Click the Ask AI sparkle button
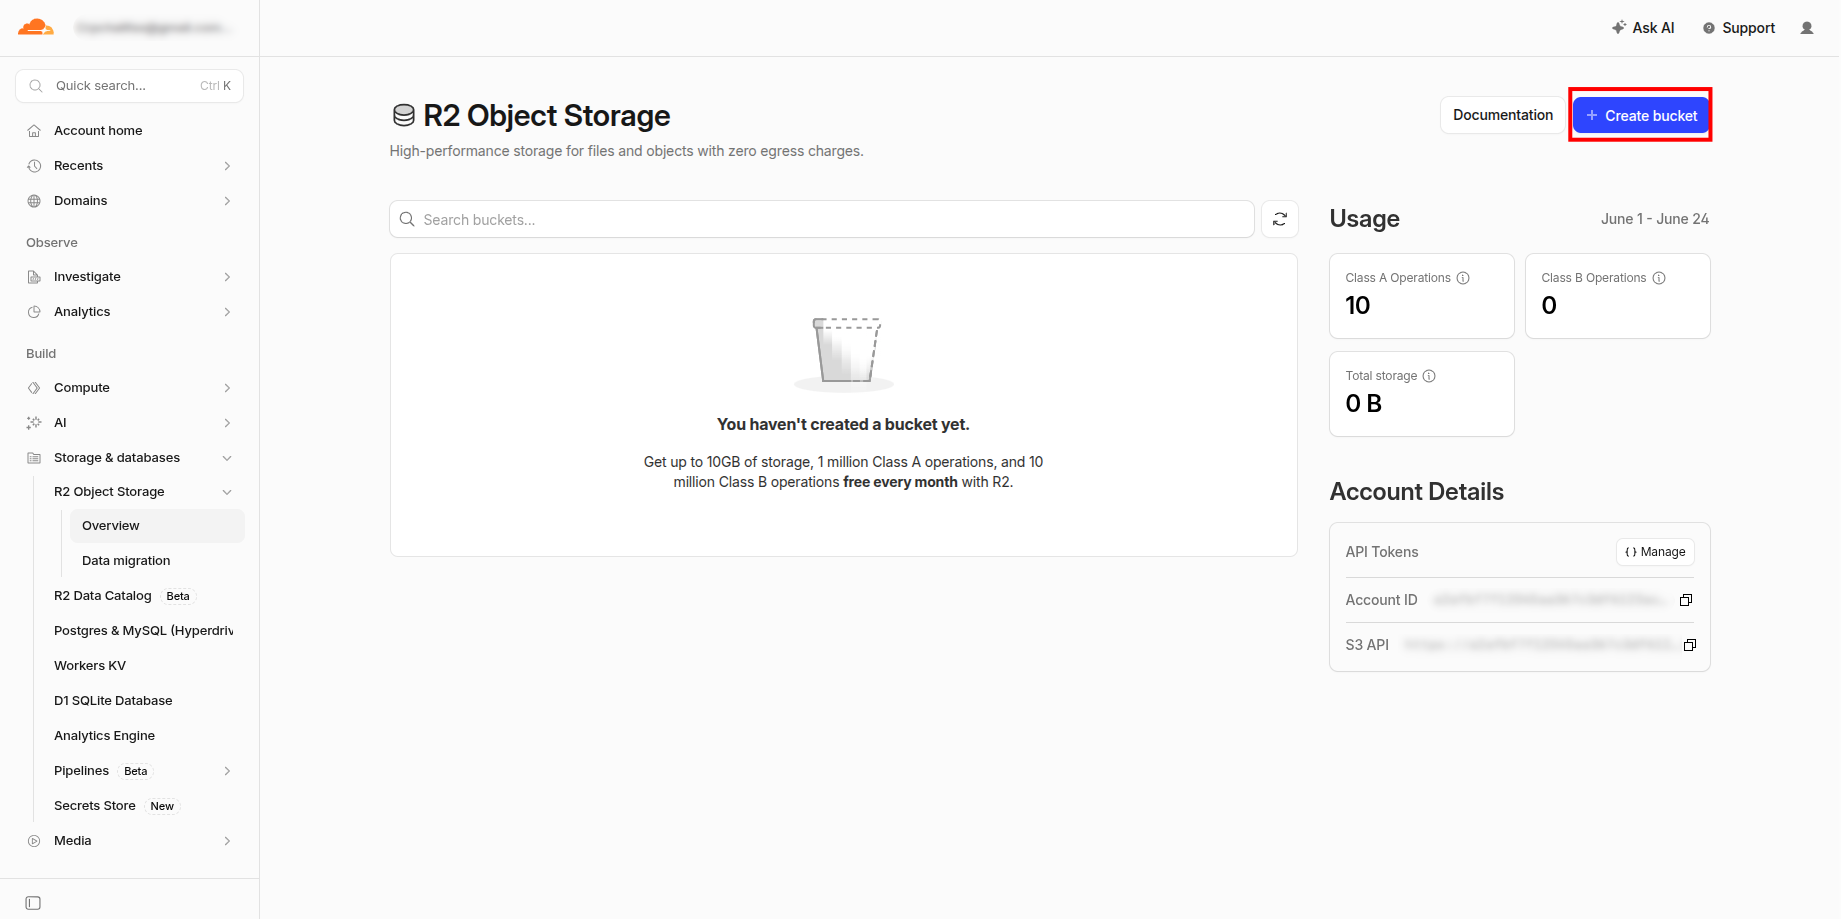The width and height of the screenshot is (1841, 919). pyautogui.click(x=1643, y=28)
